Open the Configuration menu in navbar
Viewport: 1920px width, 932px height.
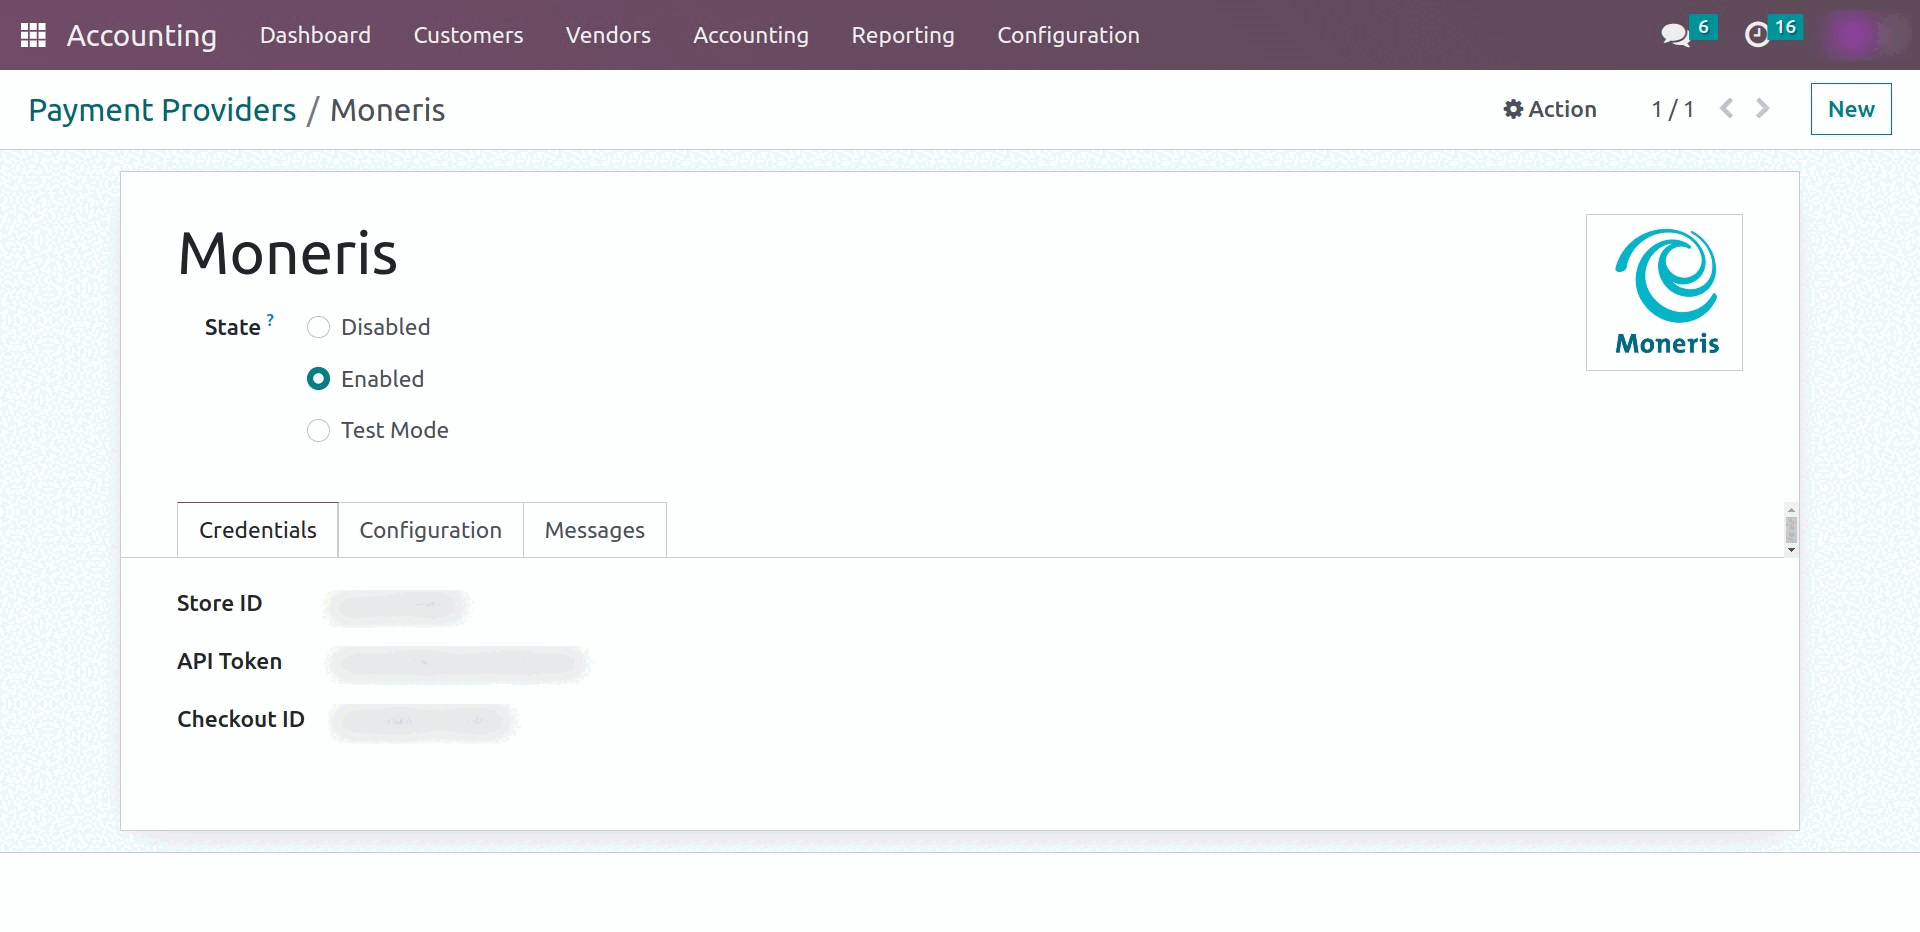tap(1068, 35)
